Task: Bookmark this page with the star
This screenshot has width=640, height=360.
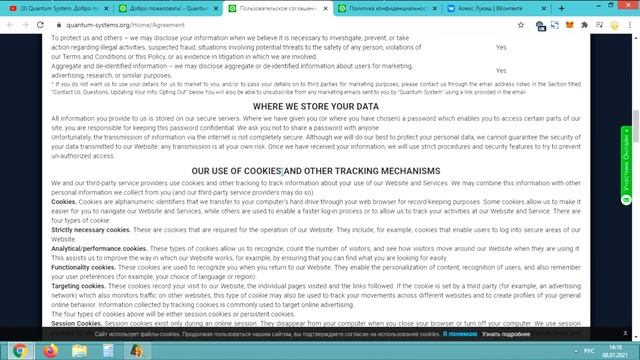Action: tap(521, 25)
